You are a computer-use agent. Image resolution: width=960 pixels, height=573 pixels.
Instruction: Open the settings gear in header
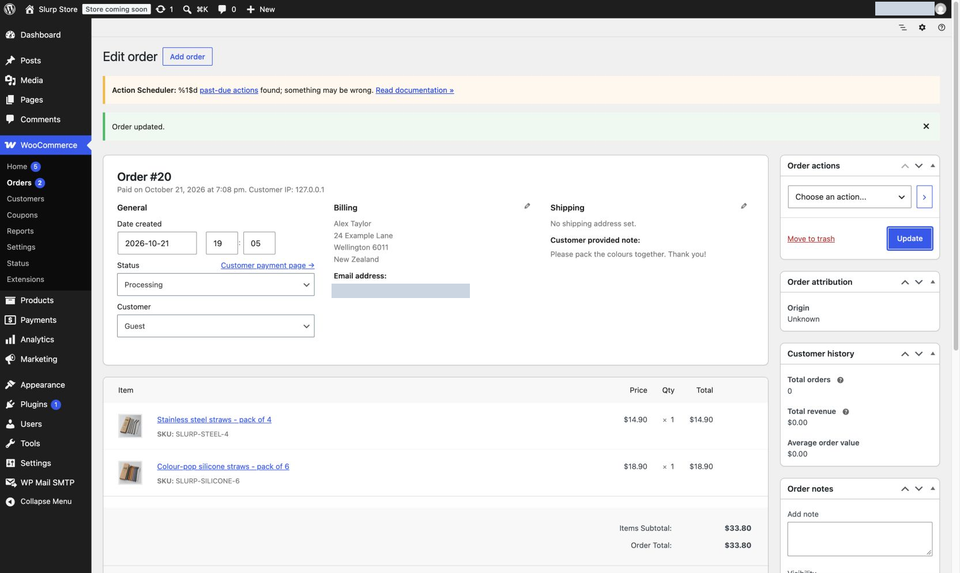(x=922, y=28)
